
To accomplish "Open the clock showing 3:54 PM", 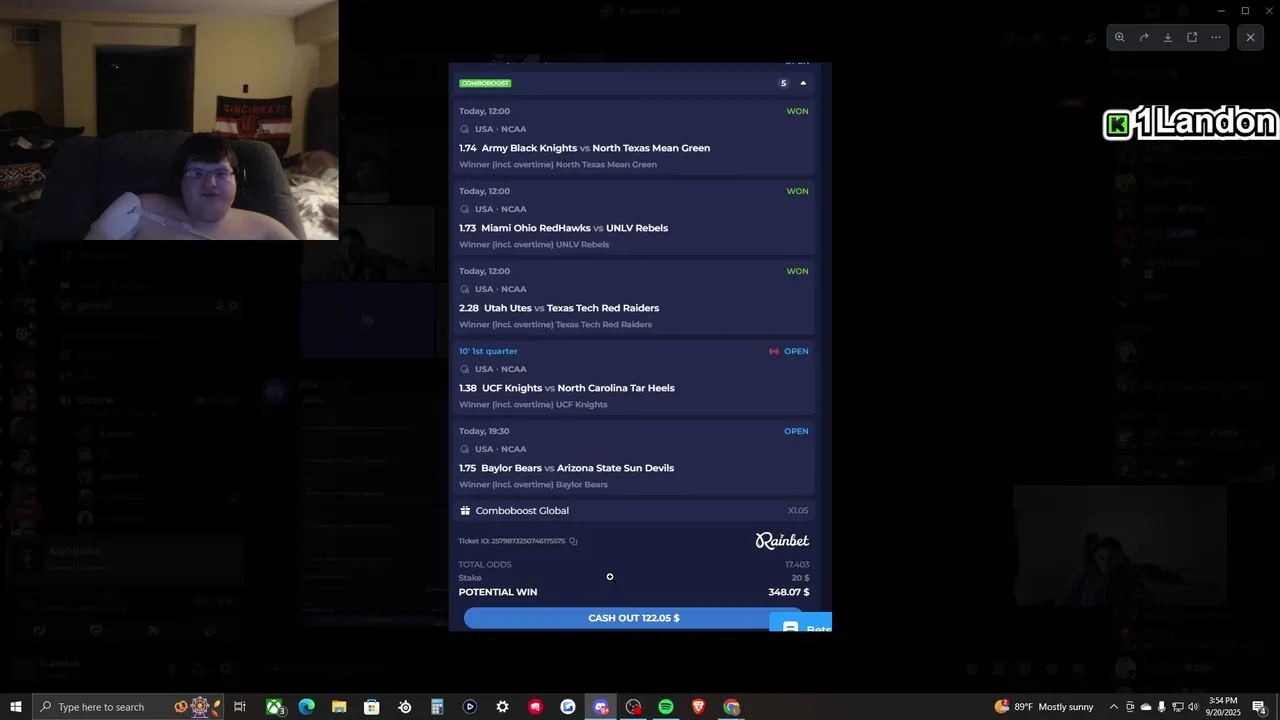I will pyautogui.click(x=1223, y=707).
